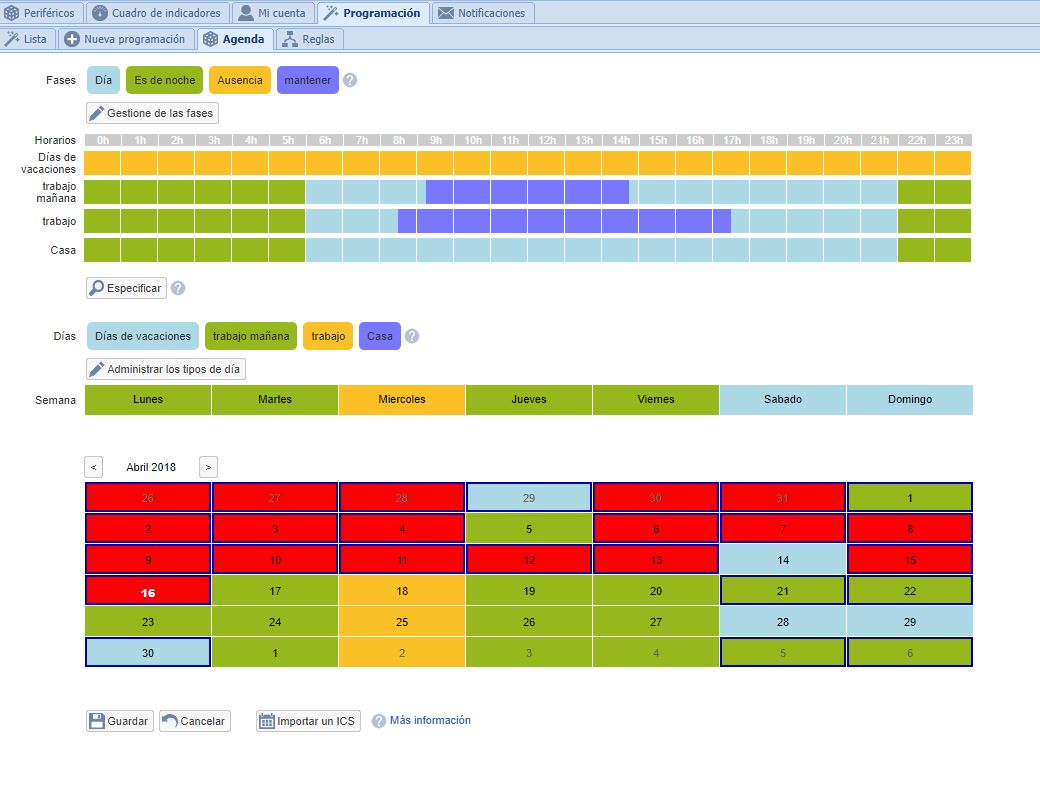1040x798 pixels.
Task: Click the wand icon next to Lista
Action: click(12, 39)
